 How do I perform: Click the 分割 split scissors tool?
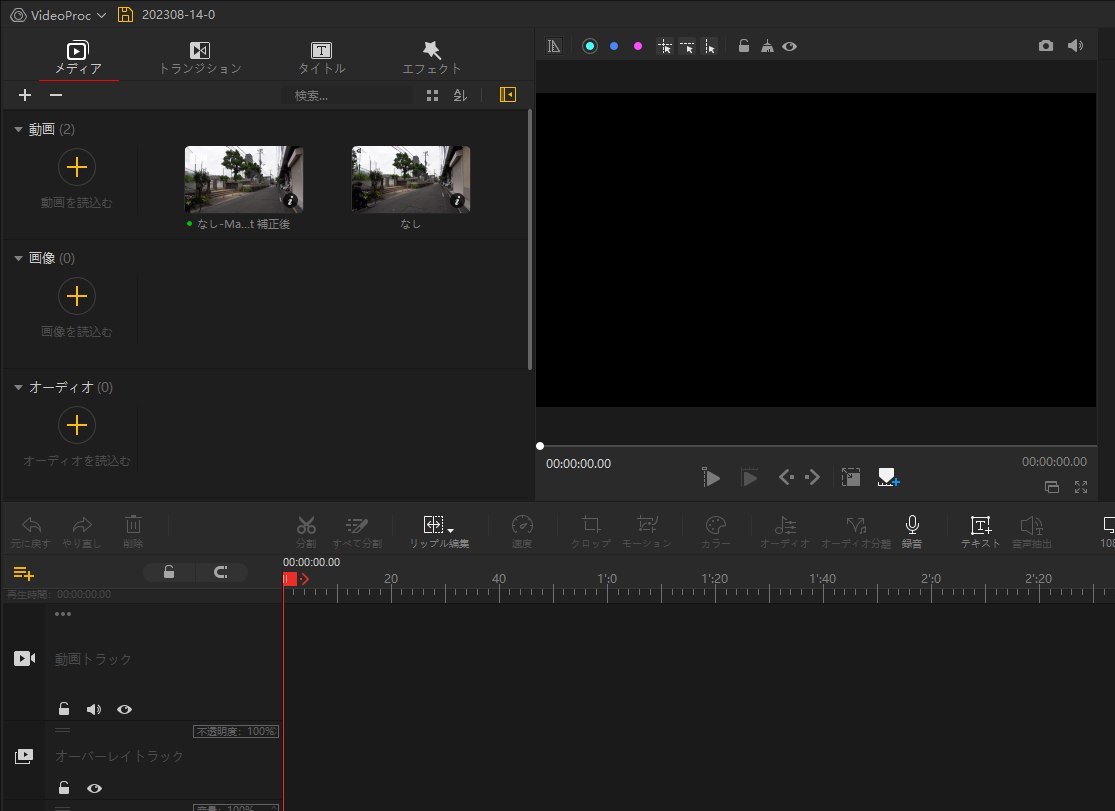[306, 532]
